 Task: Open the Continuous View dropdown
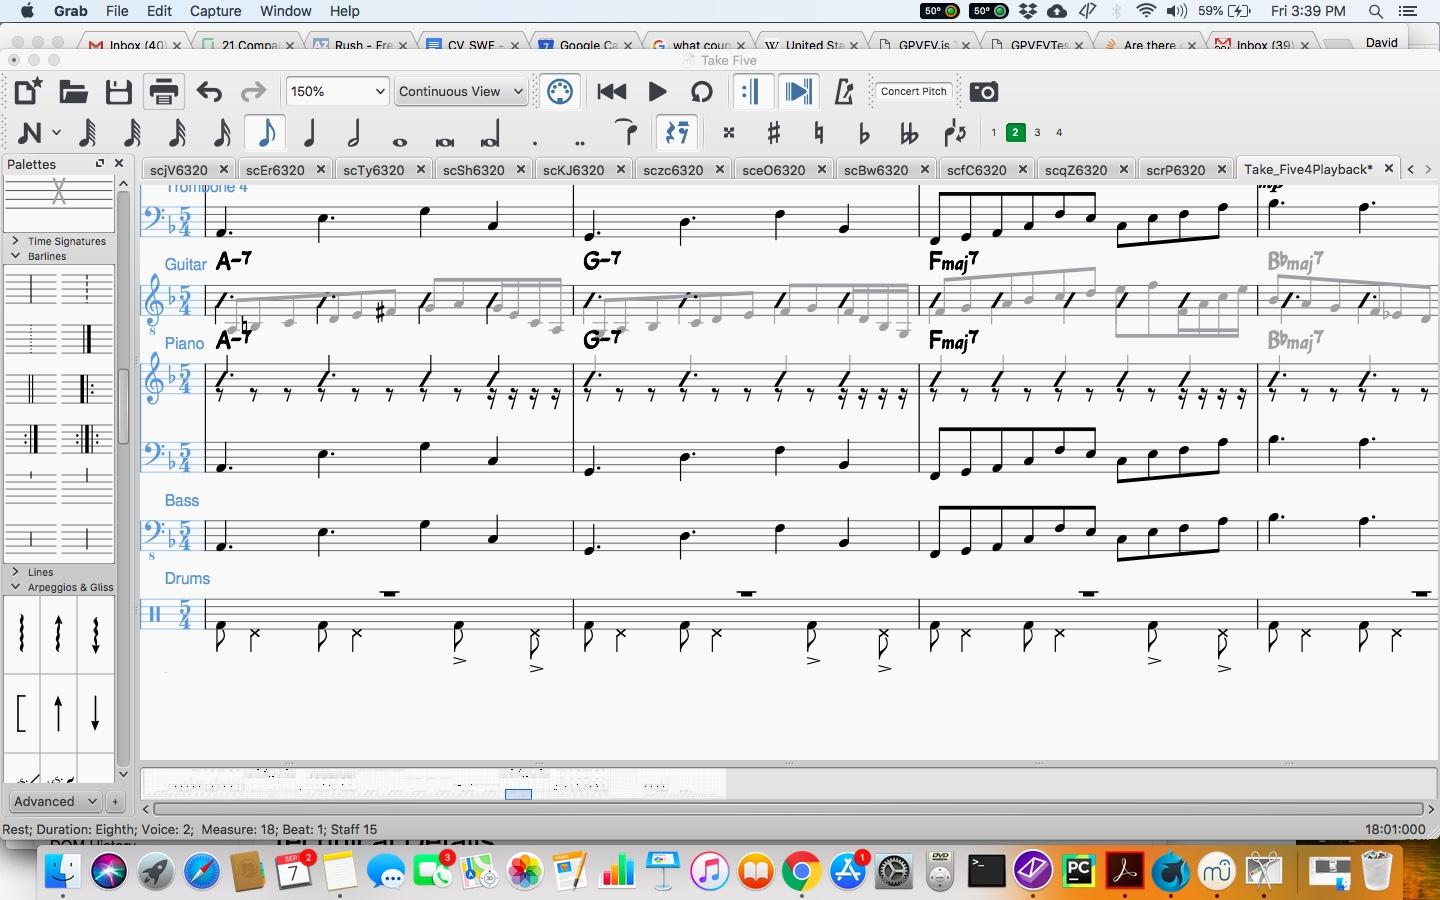(x=459, y=91)
